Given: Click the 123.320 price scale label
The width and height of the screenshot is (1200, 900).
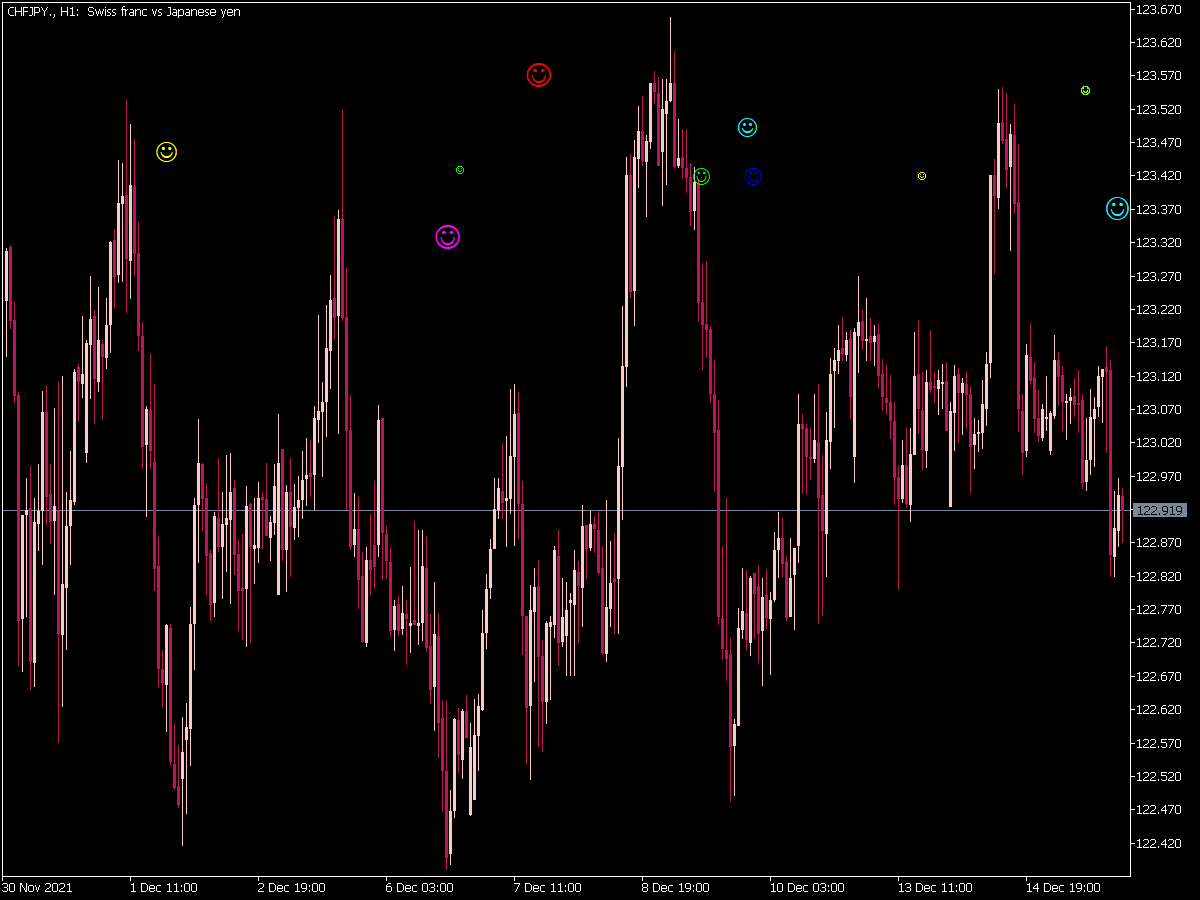Looking at the screenshot, I should (x=1160, y=243).
